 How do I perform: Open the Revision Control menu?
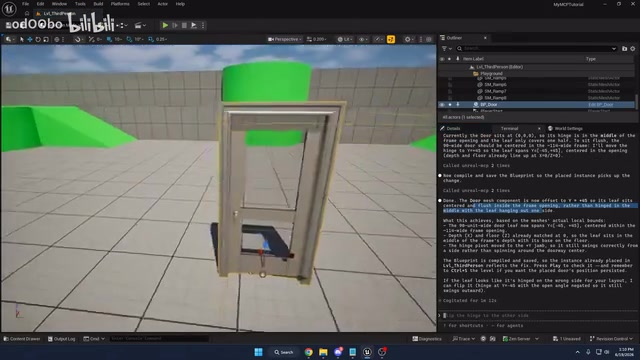click(611, 339)
